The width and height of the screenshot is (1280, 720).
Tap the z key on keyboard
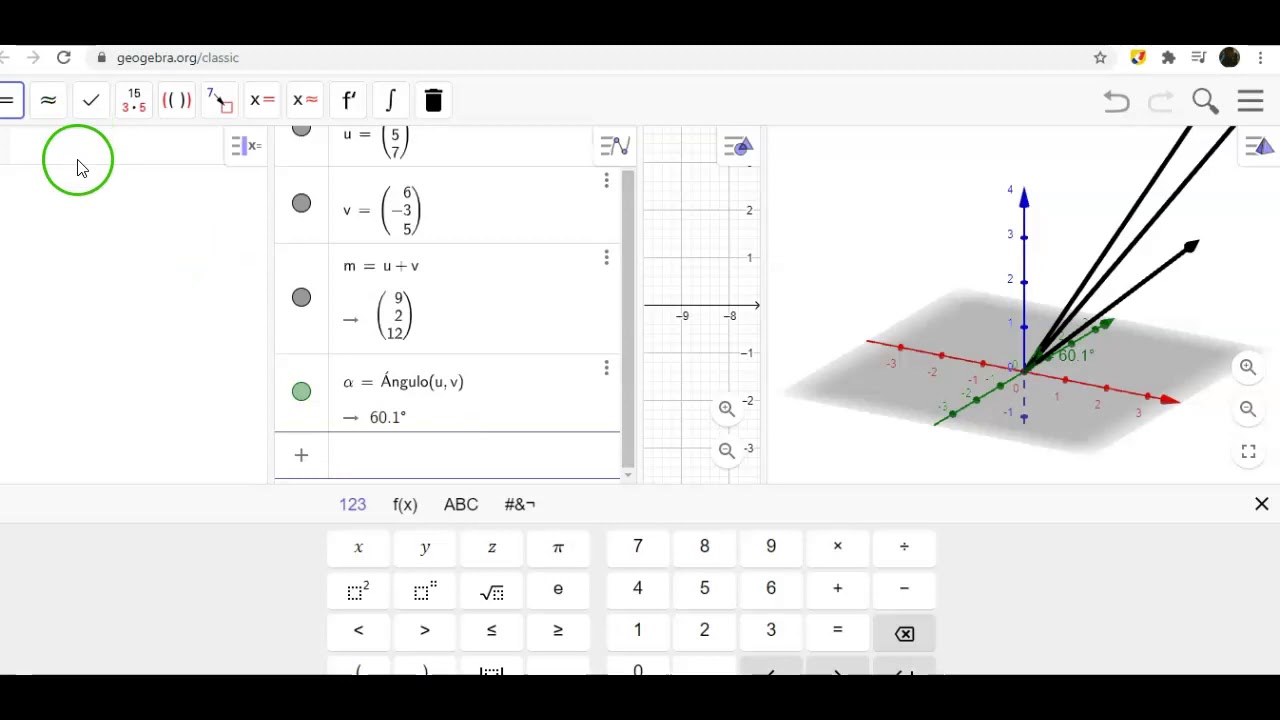492,547
